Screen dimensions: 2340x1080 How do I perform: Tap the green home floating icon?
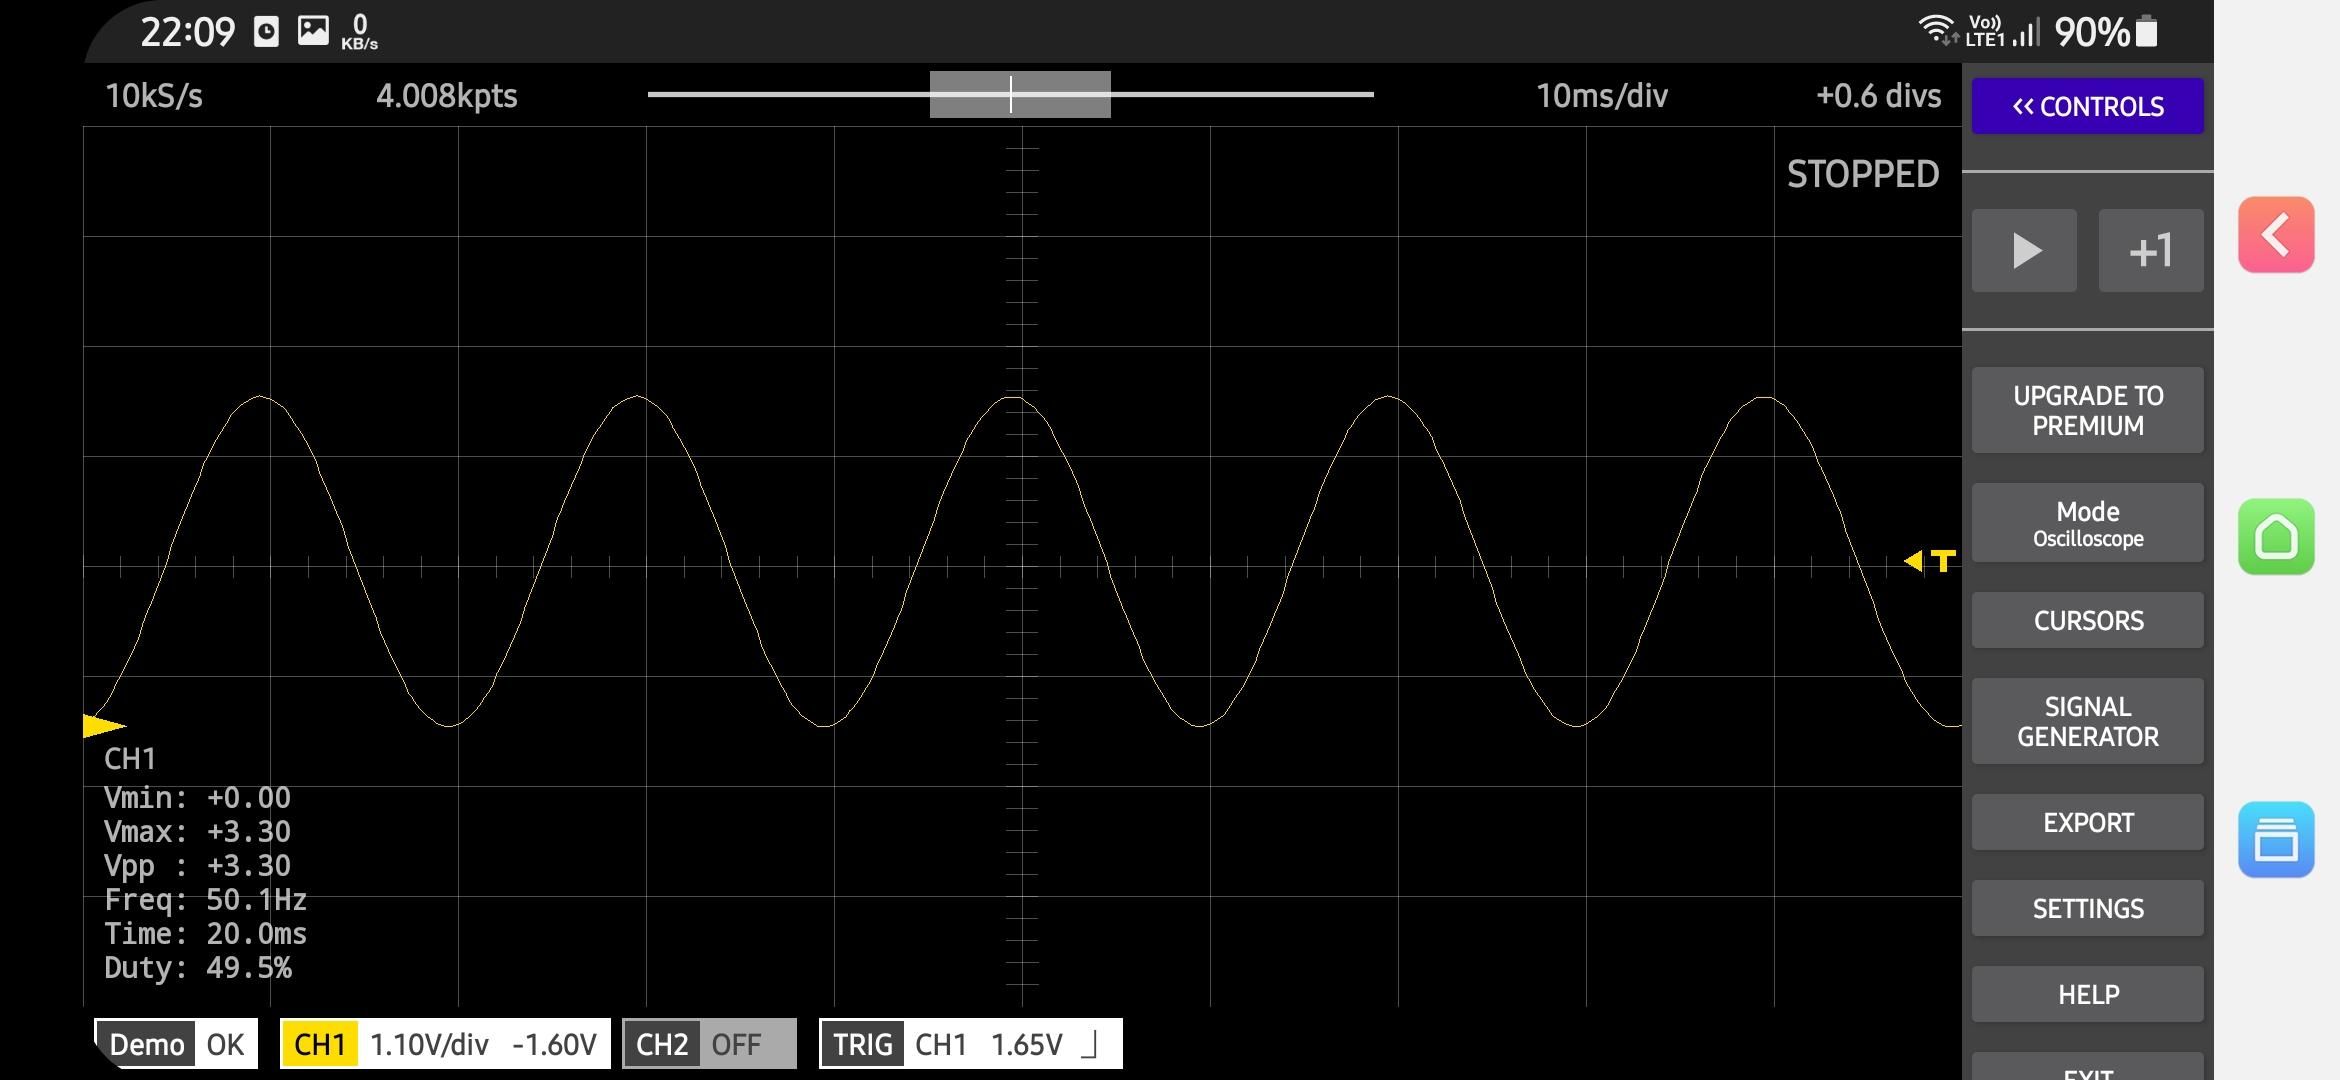tap(2277, 538)
